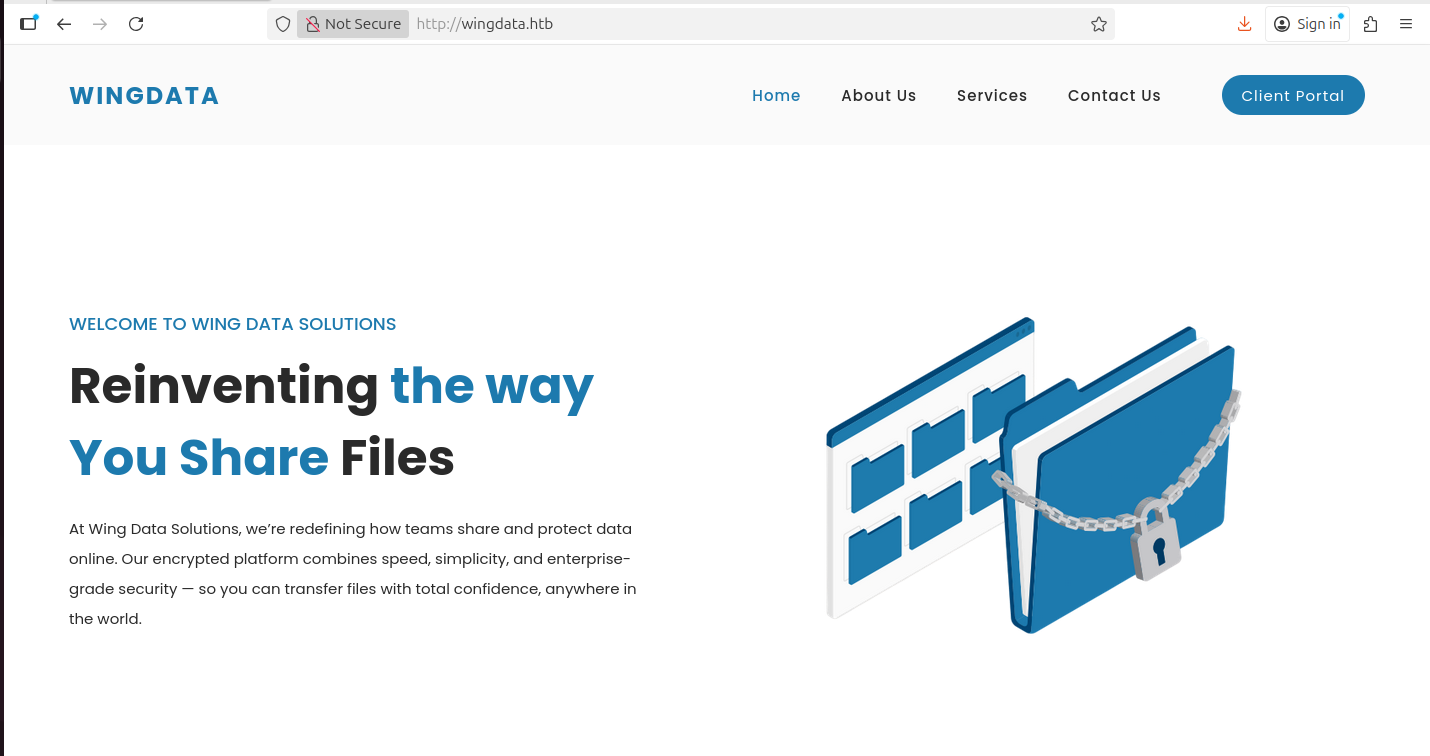This screenshot has height=756, width=1430.
Task: Click the Client Portal button
Action: (1293, 95)
